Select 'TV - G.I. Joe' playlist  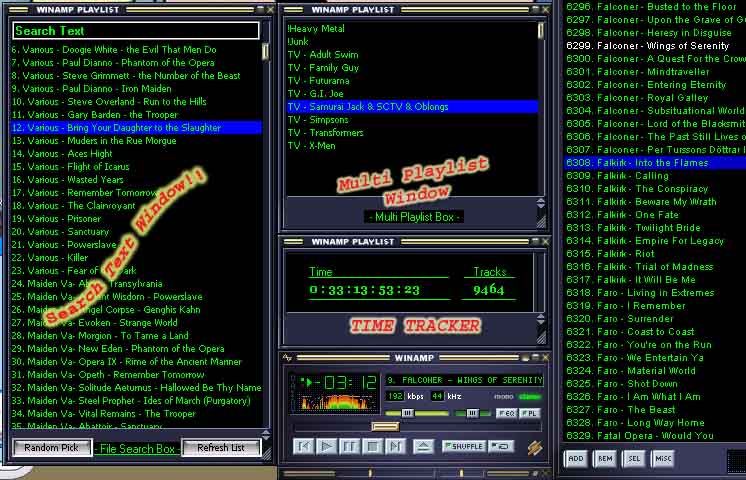pyautogui.click(x=412, y=94)
